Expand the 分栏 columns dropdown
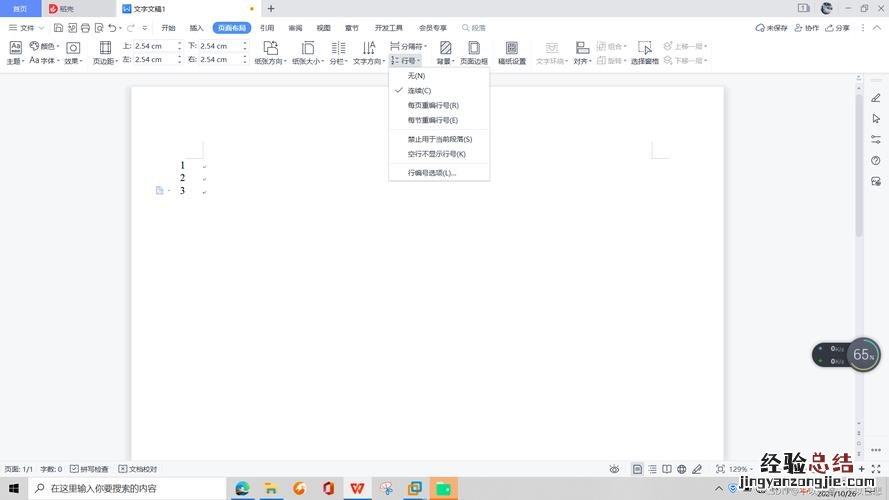This screenshot has width=889, height=500. pyautogui.click(x=338, y=61)
